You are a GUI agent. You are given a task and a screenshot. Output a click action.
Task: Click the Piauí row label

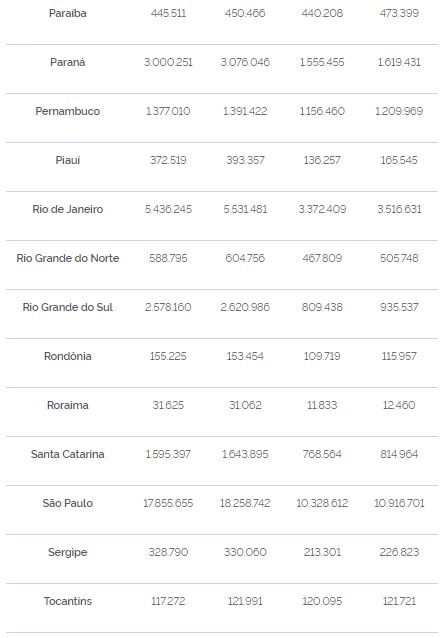coord(68,160)
